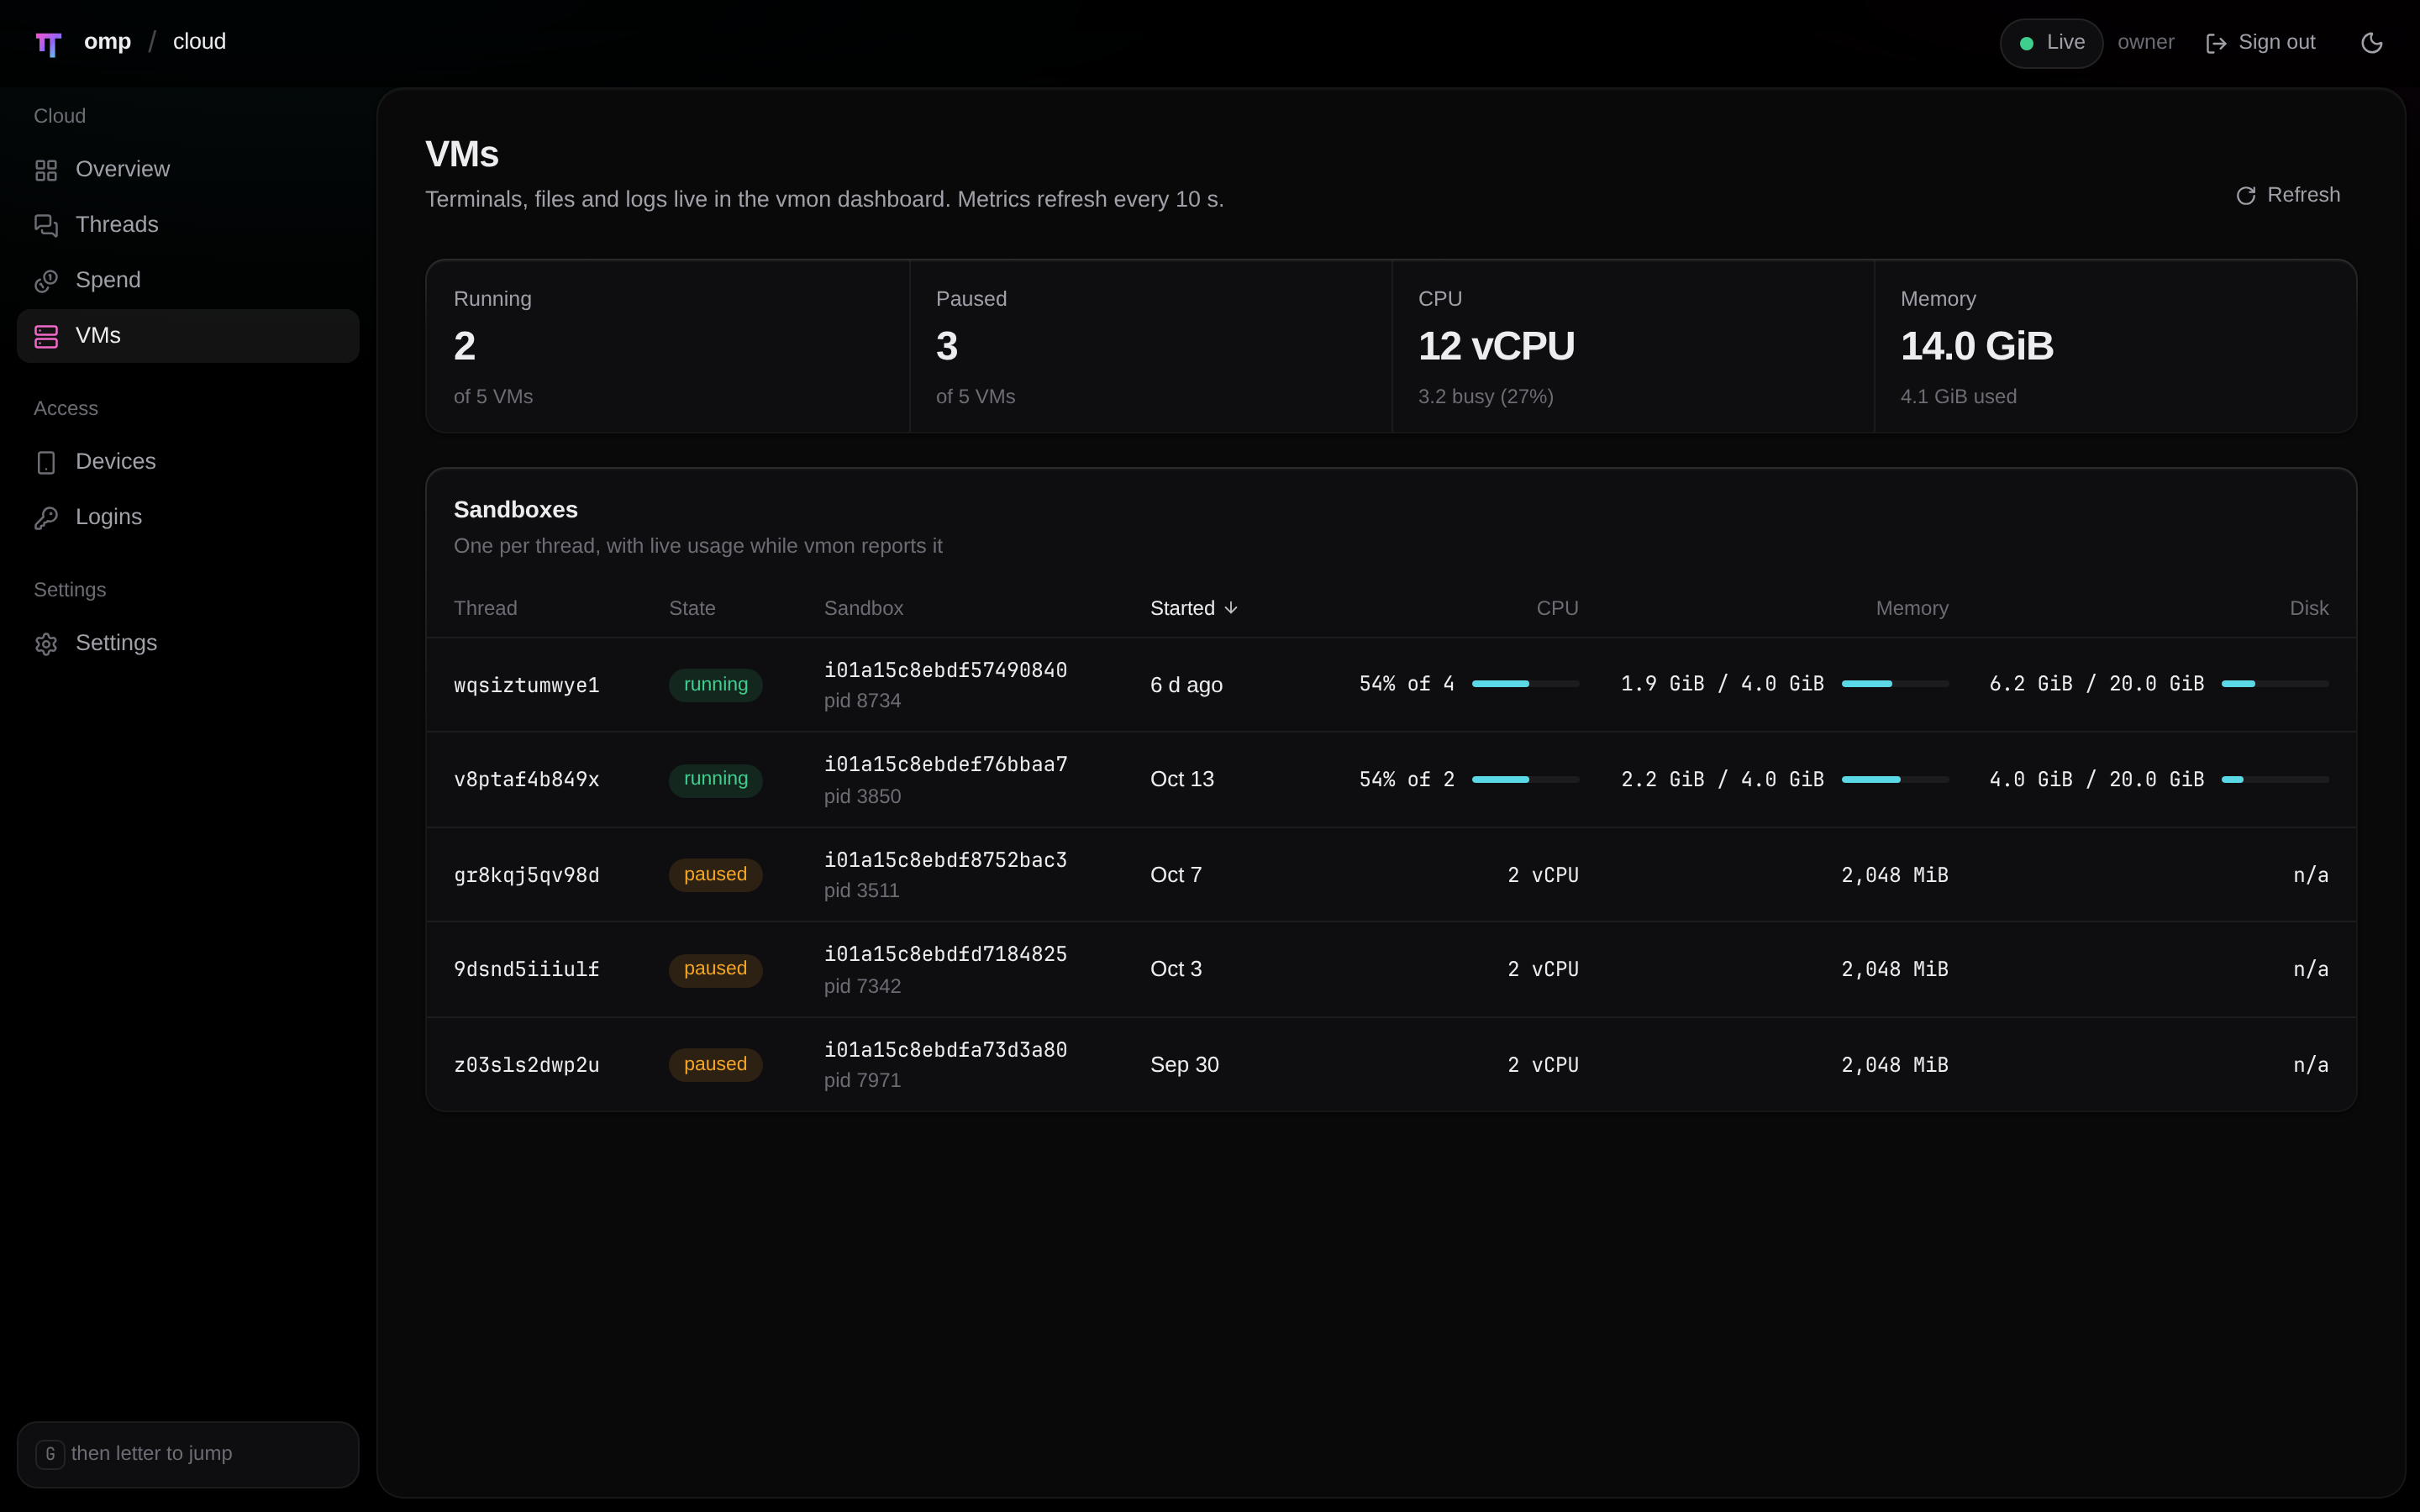Open the Devices page
2420x1512 pixels.
pyautogui.click(x=188, y=462)
